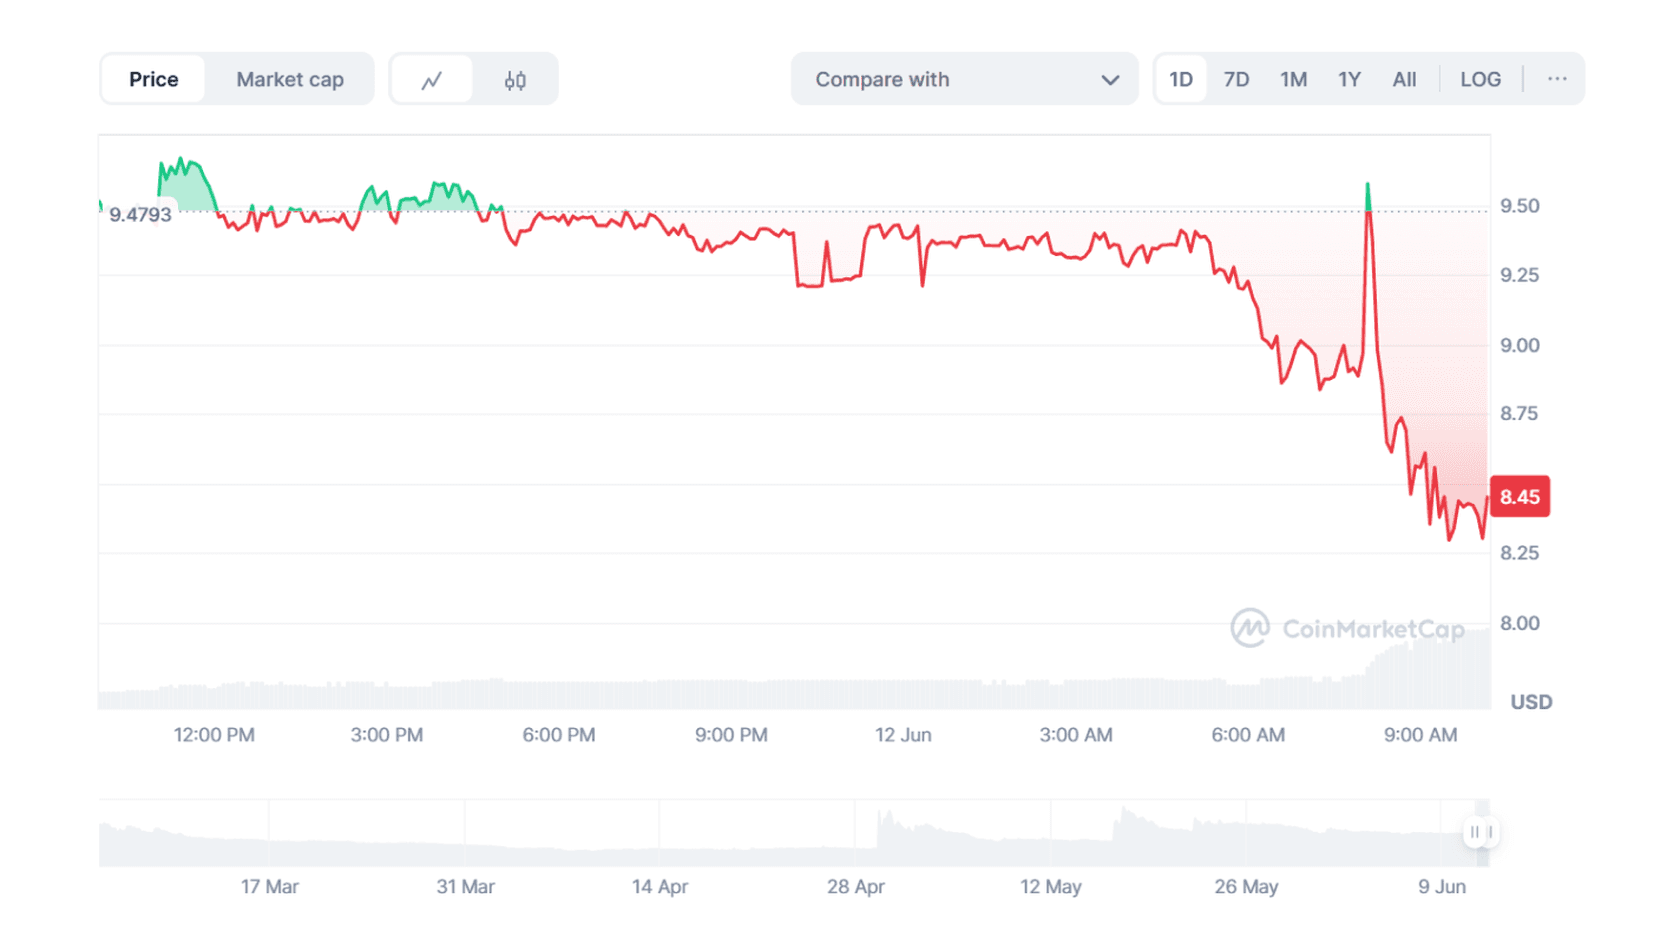This screenshot has width=1680, height=944.
Task: Click the 9.50 y-axis label
Action: pos(1520,206)
